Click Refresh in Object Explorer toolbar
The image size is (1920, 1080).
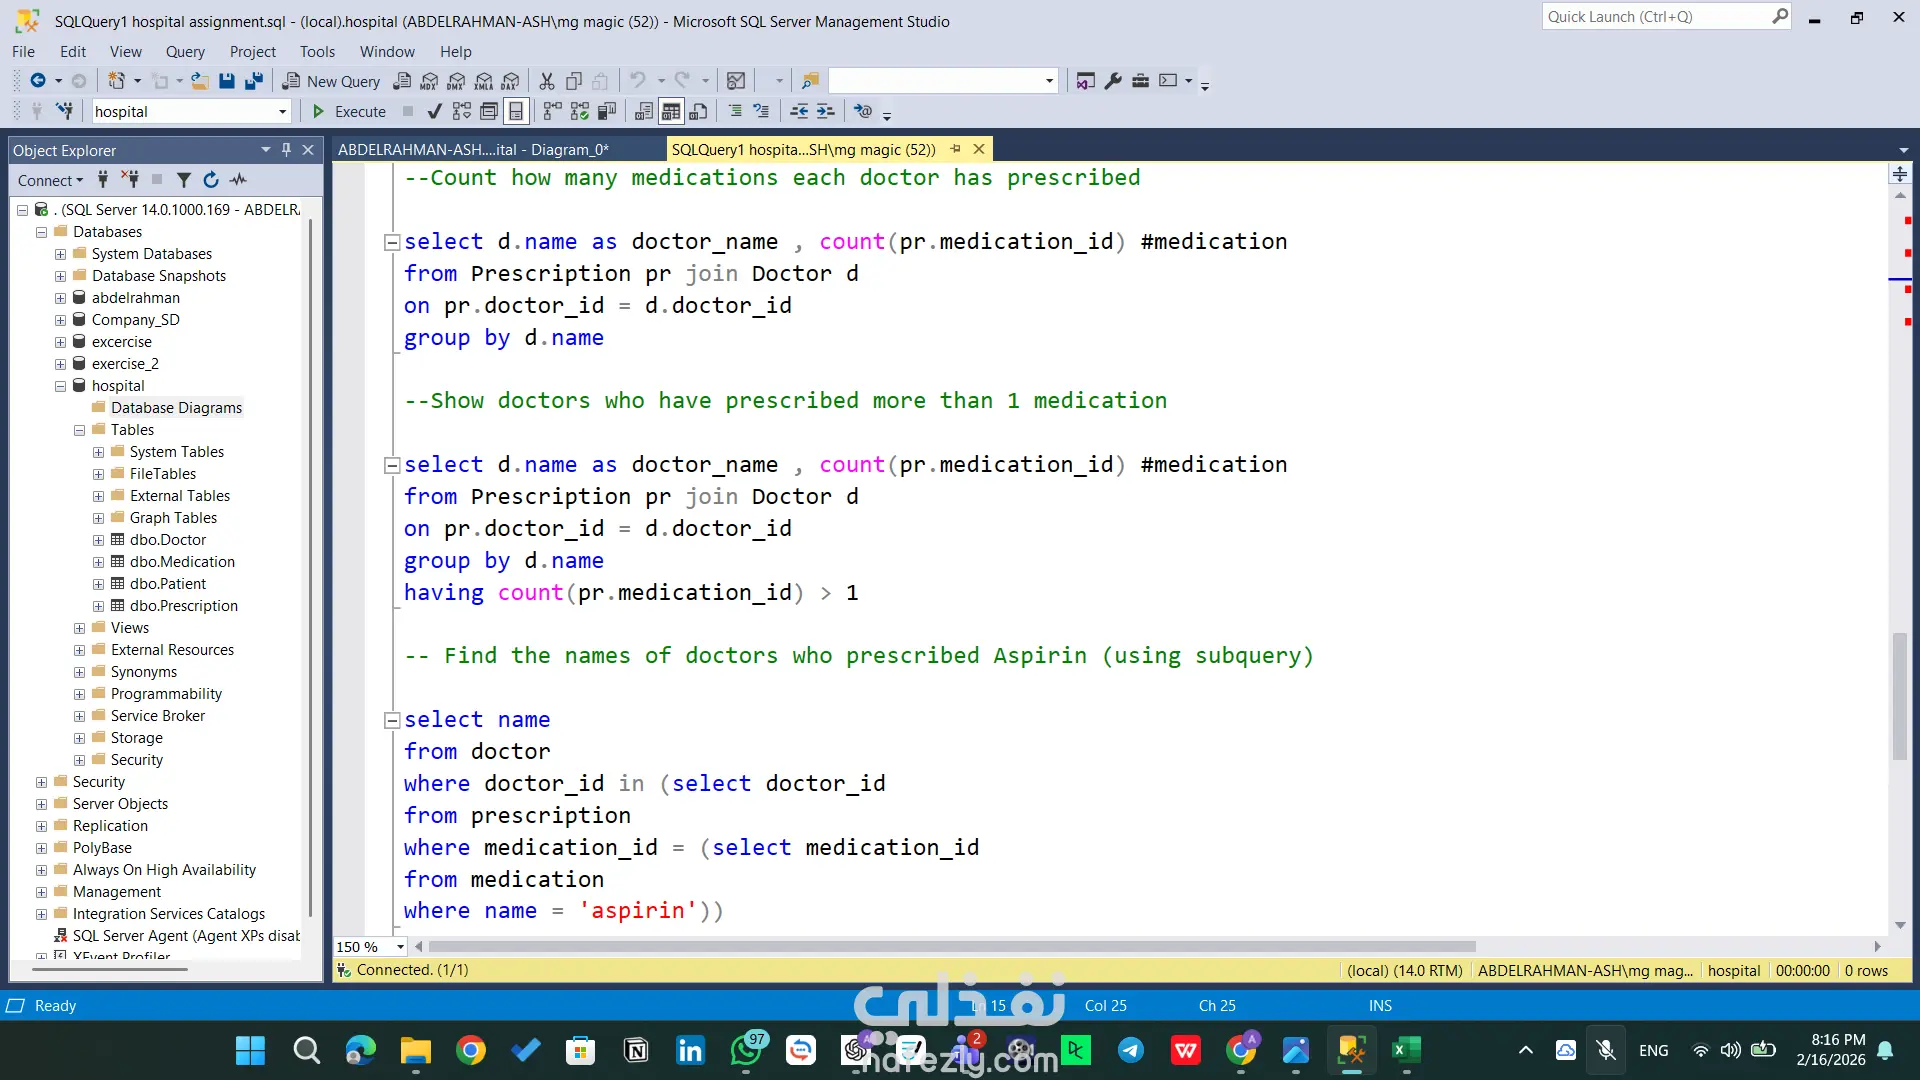[211, 180]
